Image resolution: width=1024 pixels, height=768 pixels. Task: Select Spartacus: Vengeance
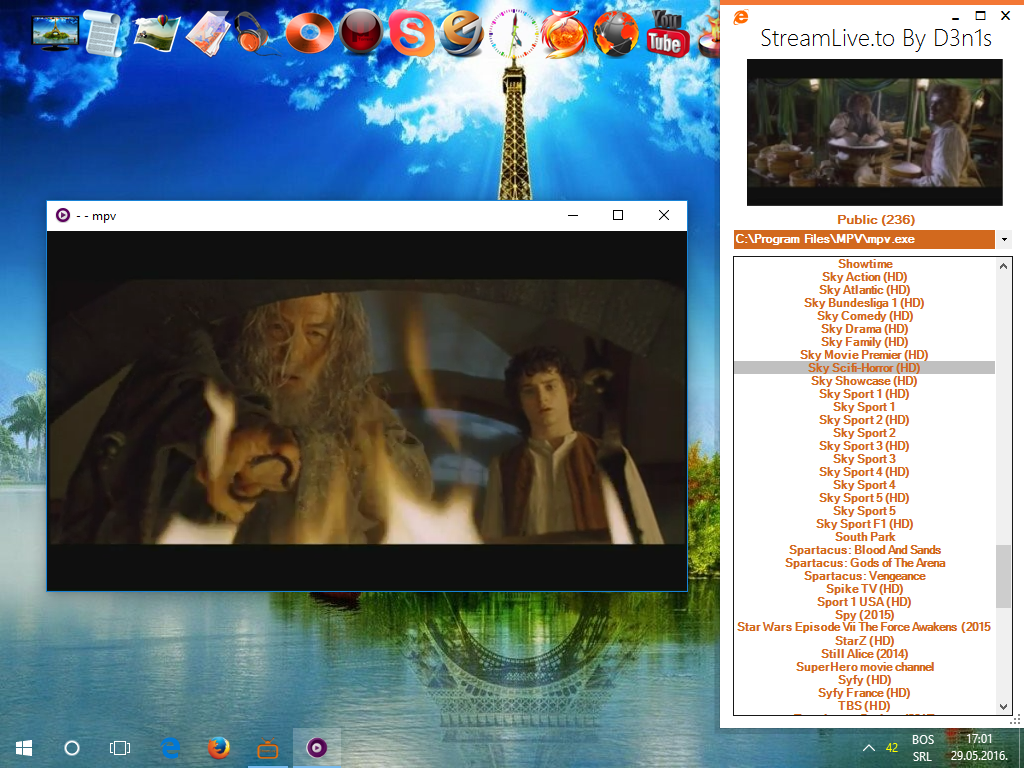(x=865, y=576)
